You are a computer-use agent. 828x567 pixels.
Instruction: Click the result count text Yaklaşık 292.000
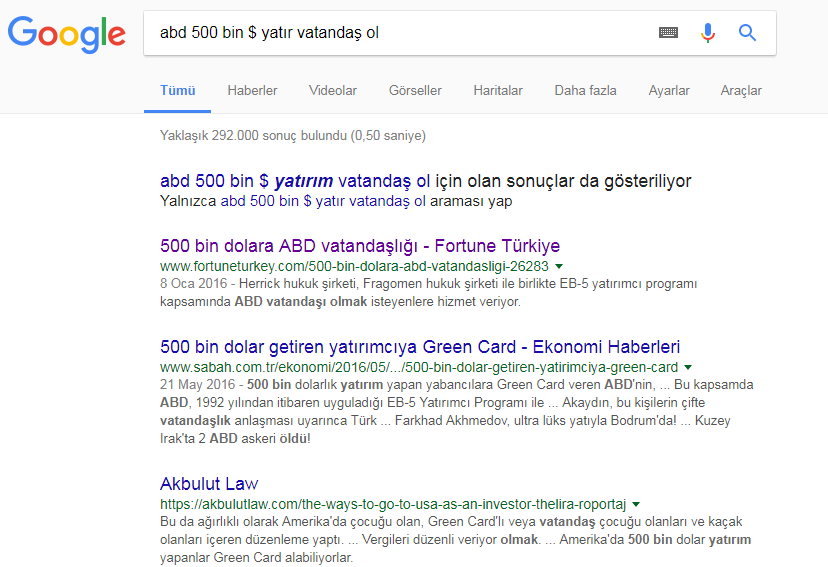tap(293, 136)
